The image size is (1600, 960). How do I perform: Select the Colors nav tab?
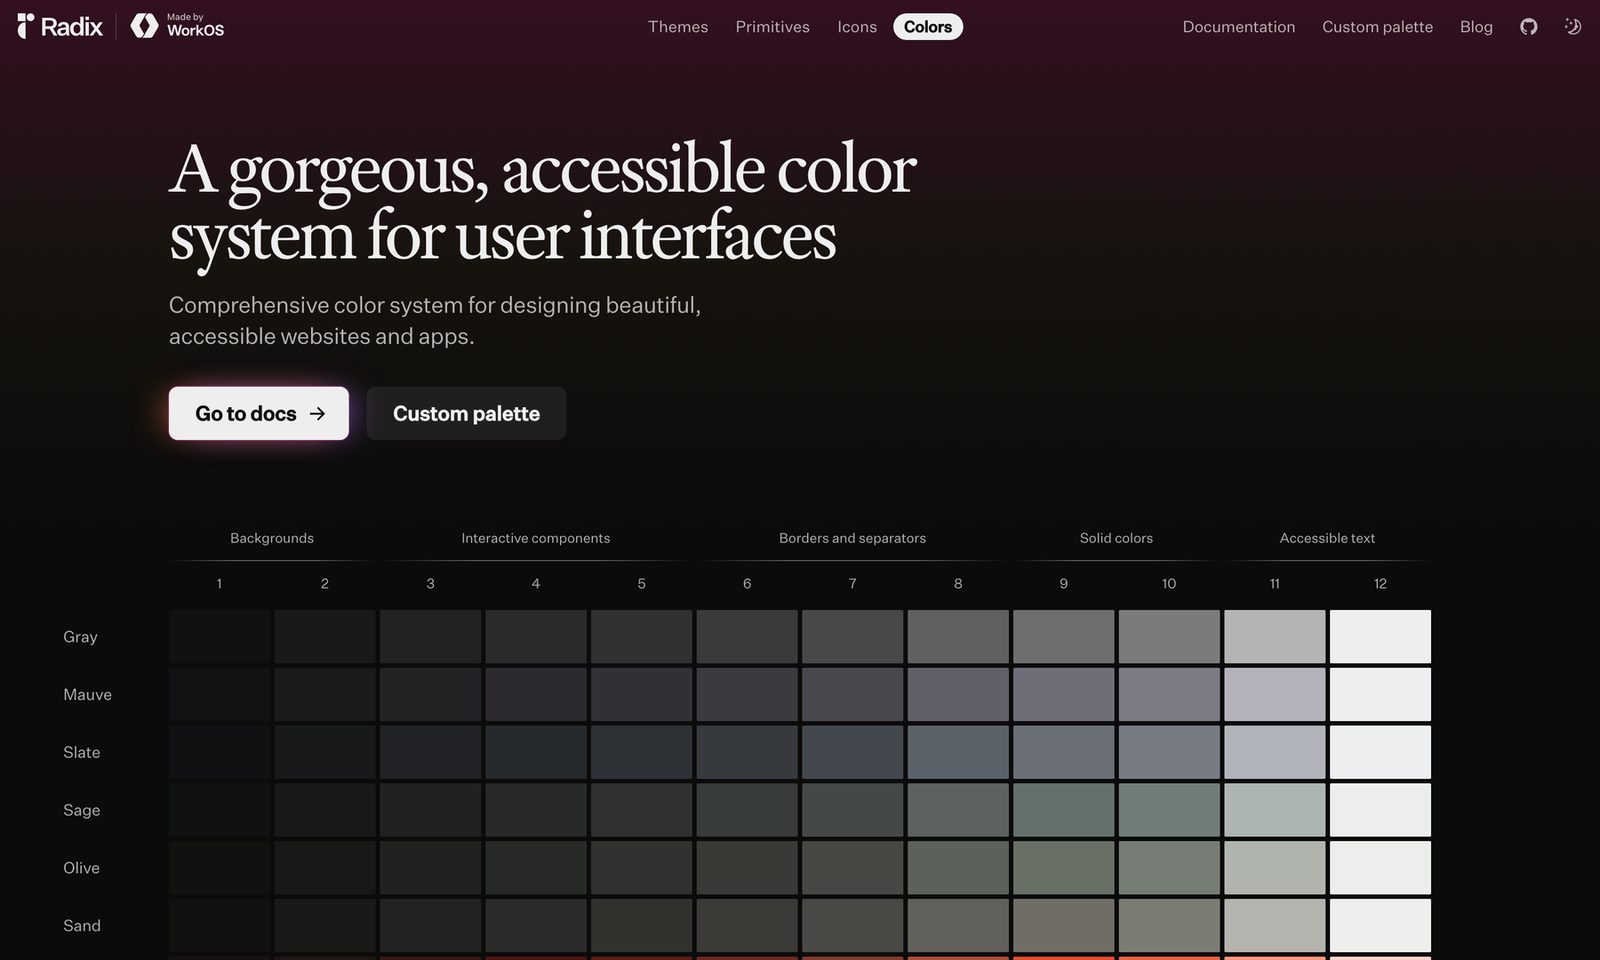point(928,27)
